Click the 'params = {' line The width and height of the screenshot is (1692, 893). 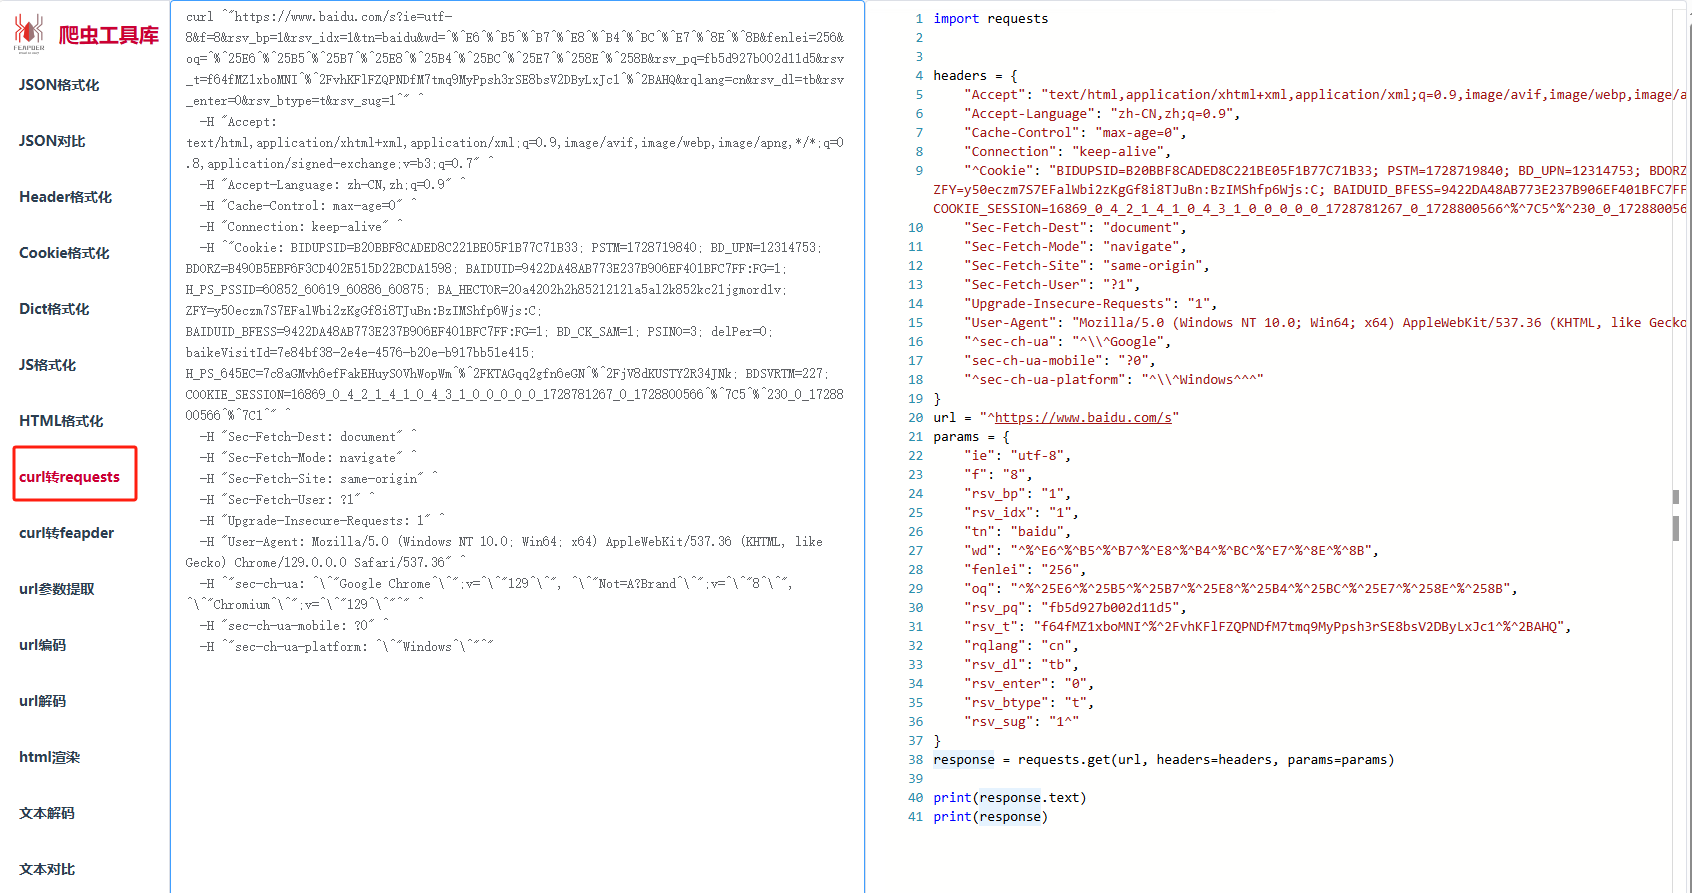pyautogui.click(x=971, y=437)
